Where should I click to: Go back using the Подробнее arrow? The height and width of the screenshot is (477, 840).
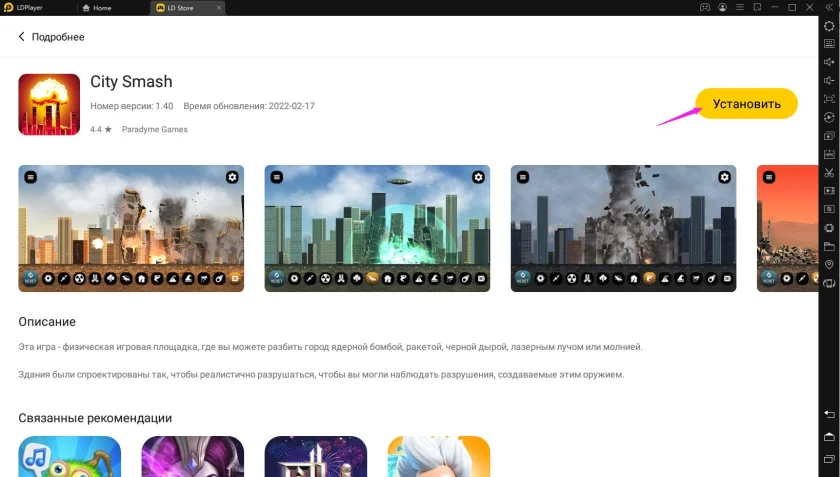click(x=21, y=36)
